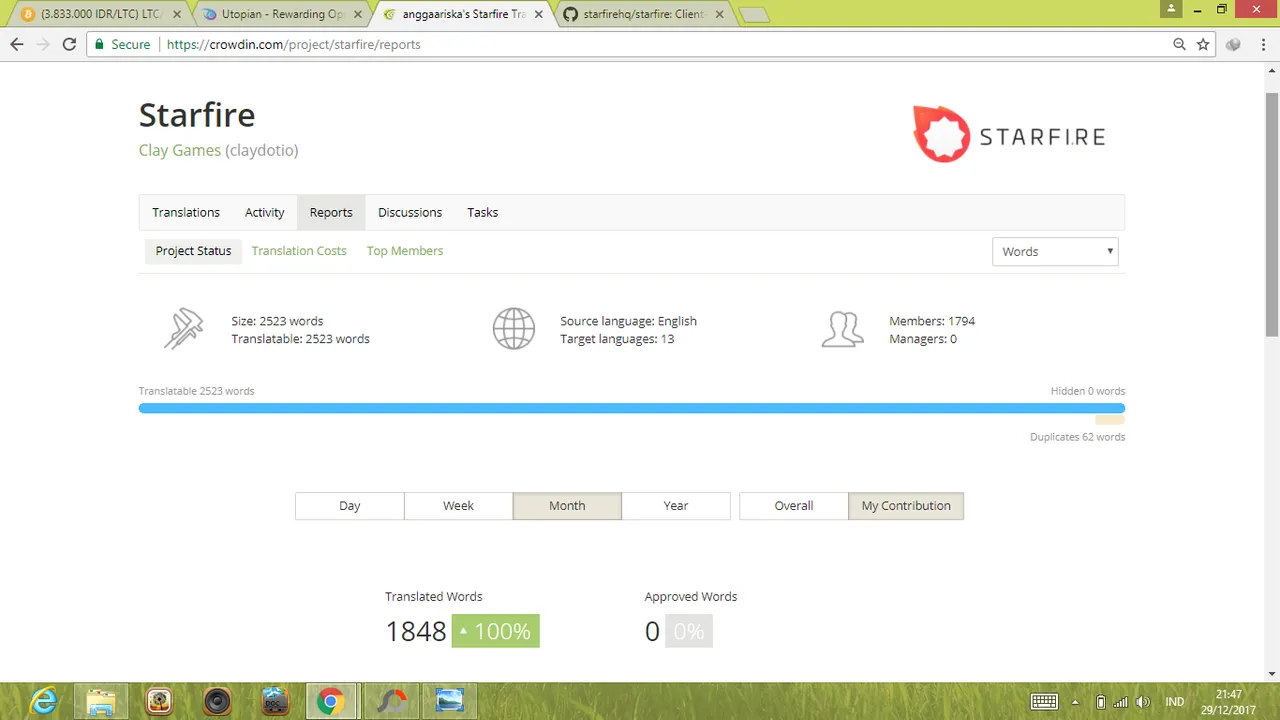Click the Chrome icon in the taskbar
1280x720 pixels.
click(331, 701)
